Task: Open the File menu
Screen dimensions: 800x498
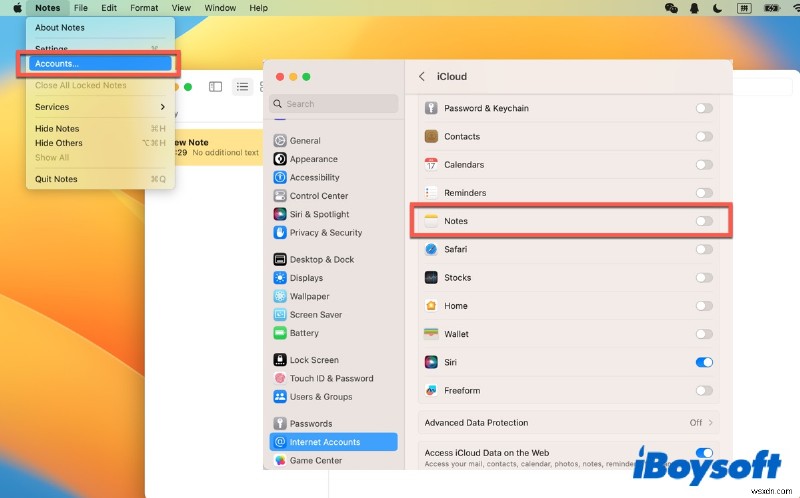Action: click(x=81, y=8)
